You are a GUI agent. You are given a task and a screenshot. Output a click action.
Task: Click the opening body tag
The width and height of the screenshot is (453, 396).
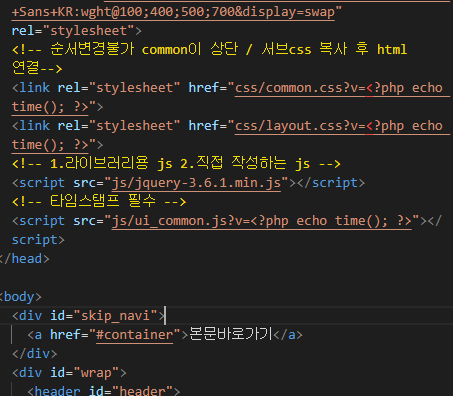pyautogui.click(x=21, y=297)
